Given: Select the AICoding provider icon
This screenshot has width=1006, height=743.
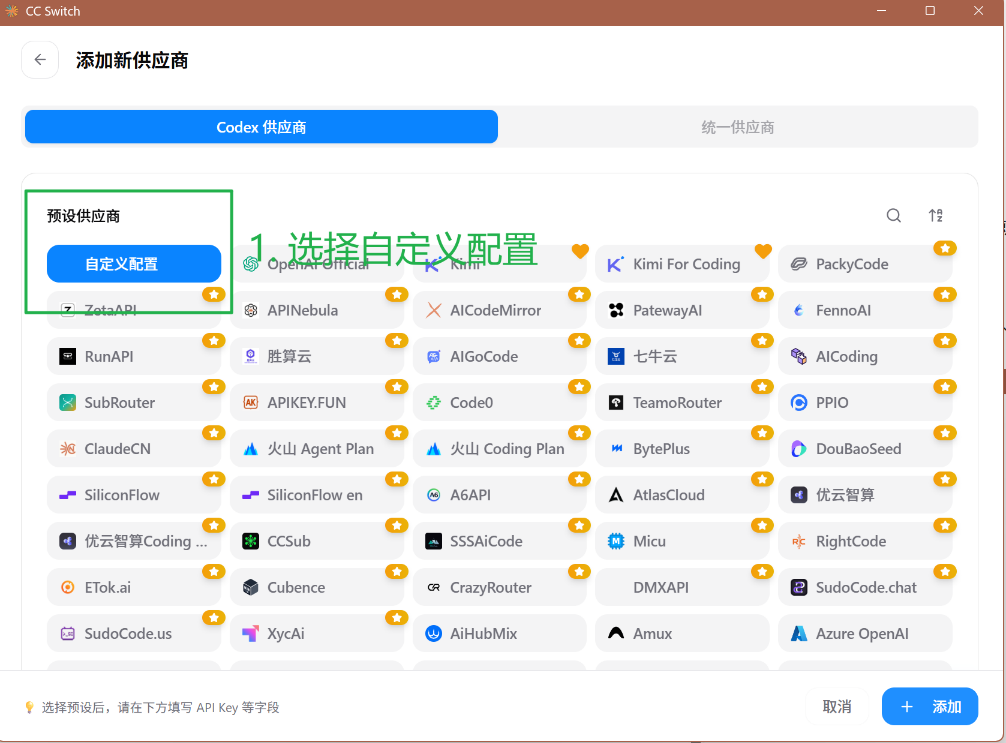Looking at the screenshot, I should (x=799, y=357).
